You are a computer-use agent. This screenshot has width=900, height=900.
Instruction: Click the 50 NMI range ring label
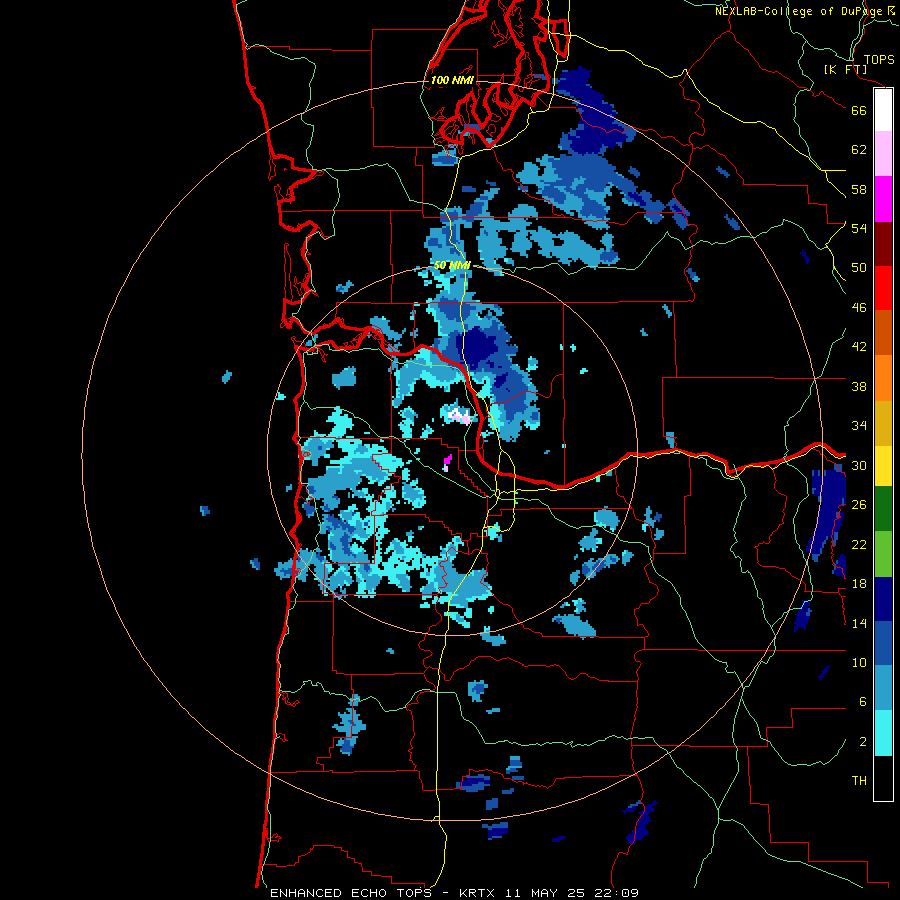point(452,265)
